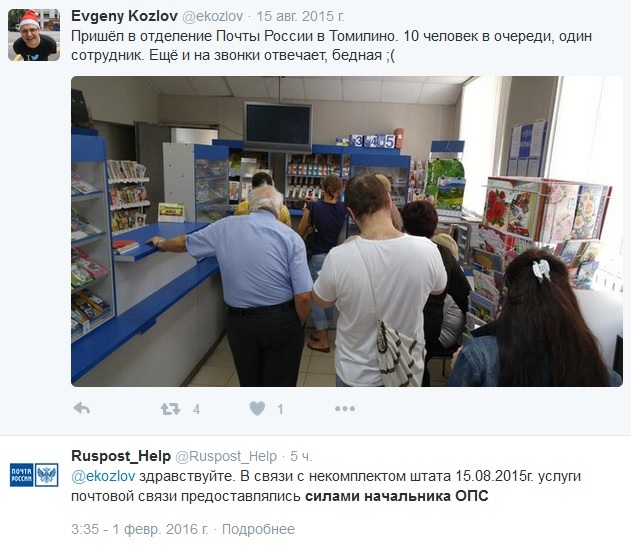The image size is (631, 545).
Task: Follow the @ekozlov mention in reply
Action: [x=103, y=476]
